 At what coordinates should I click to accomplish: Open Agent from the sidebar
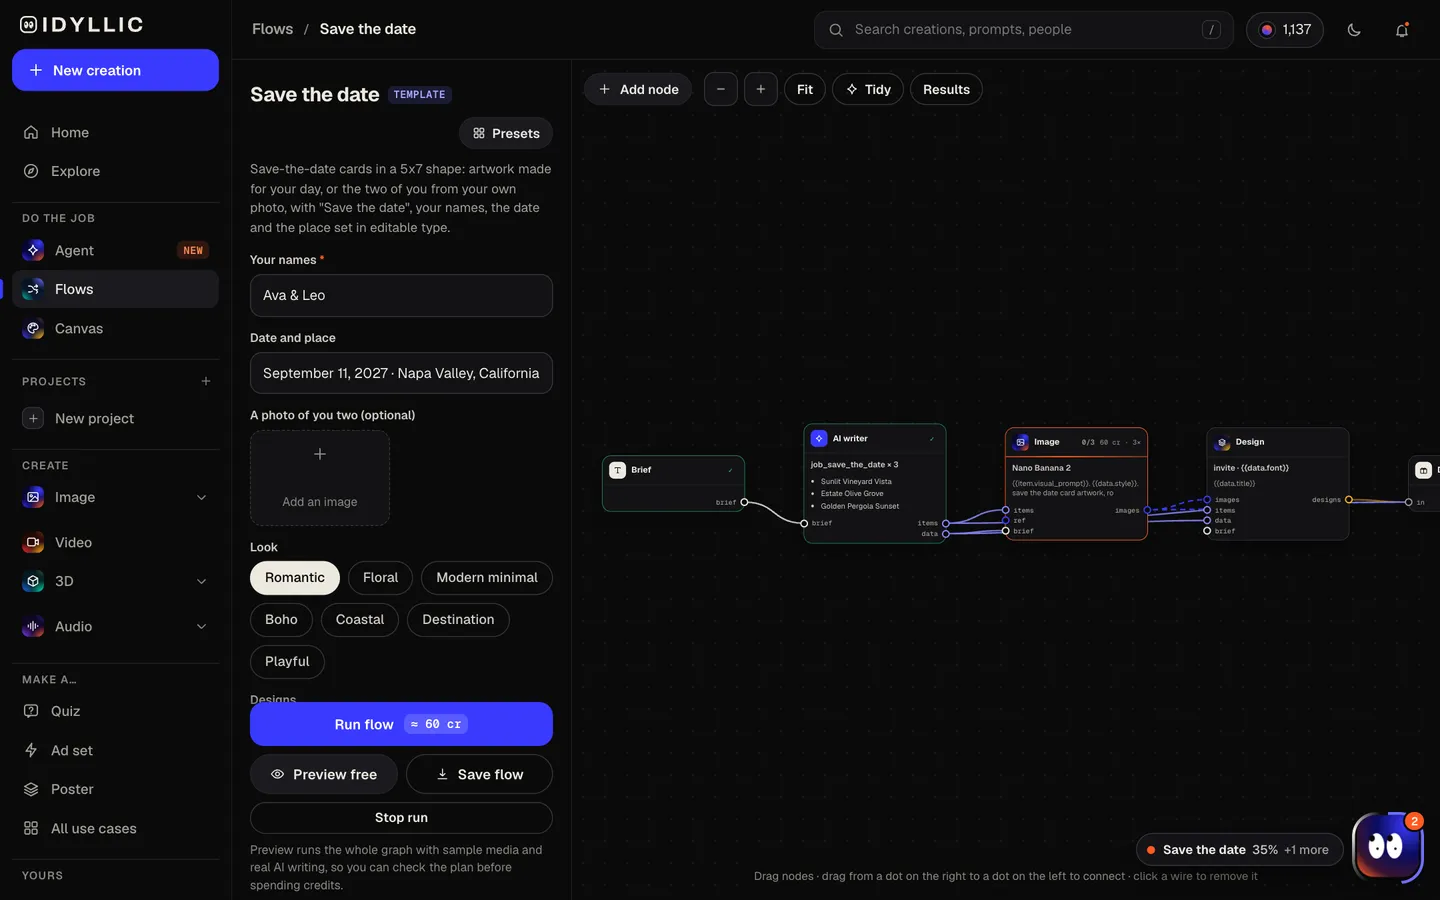(x=115, y=250)
